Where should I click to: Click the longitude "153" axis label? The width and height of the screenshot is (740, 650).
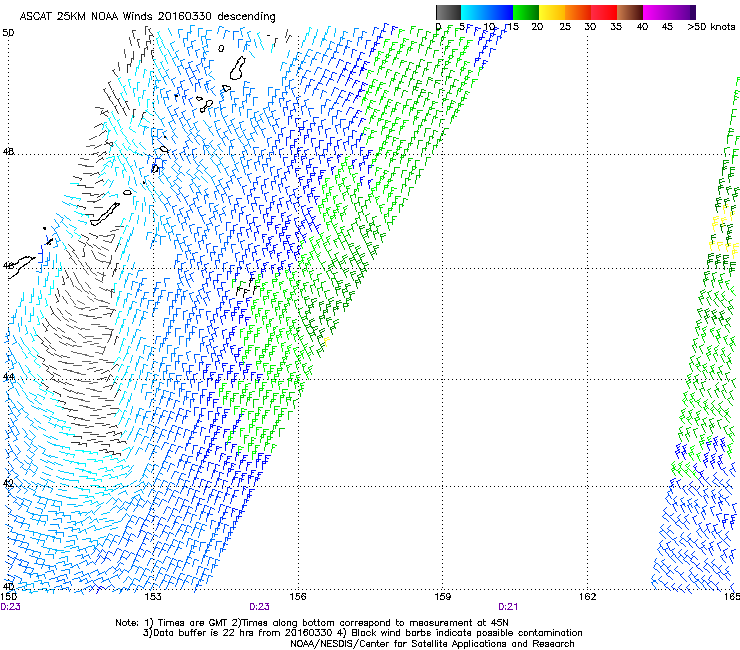point(153,597)
